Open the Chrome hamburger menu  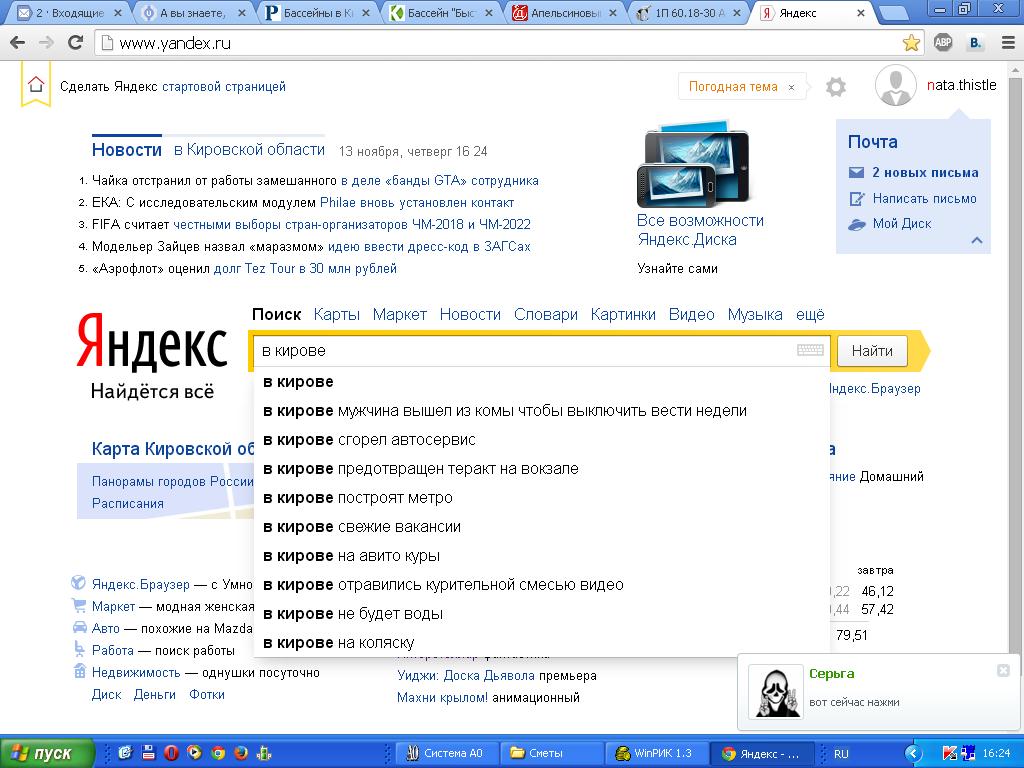[1008, 43]
